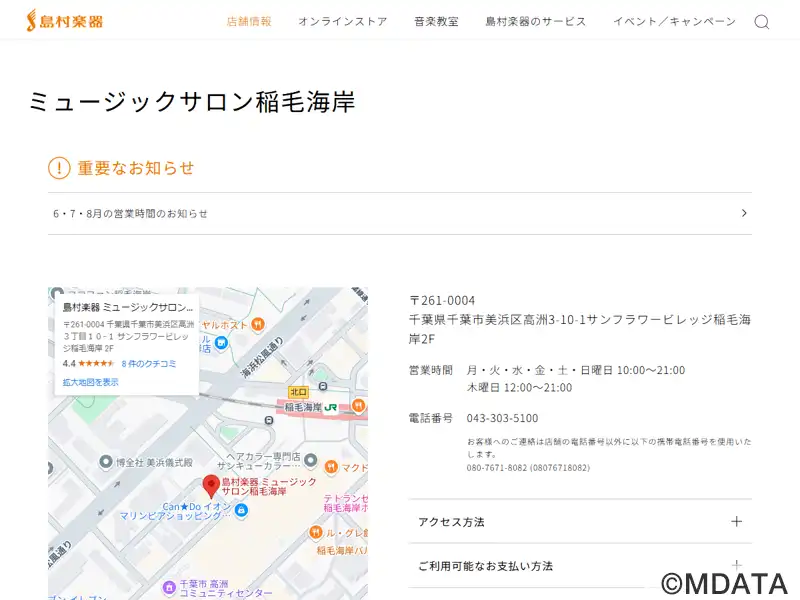Image resolution: width=800 pixels, height=600 pixels.
Task: Open イベント／キャンペーン menu
Action: [674, 21]
